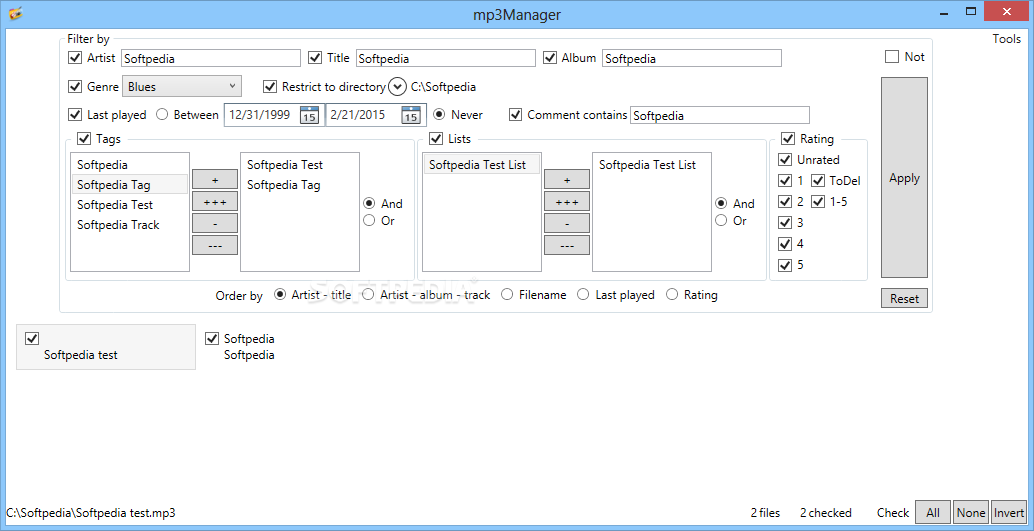
Task: Click the None check button
Action: point(971,513)
